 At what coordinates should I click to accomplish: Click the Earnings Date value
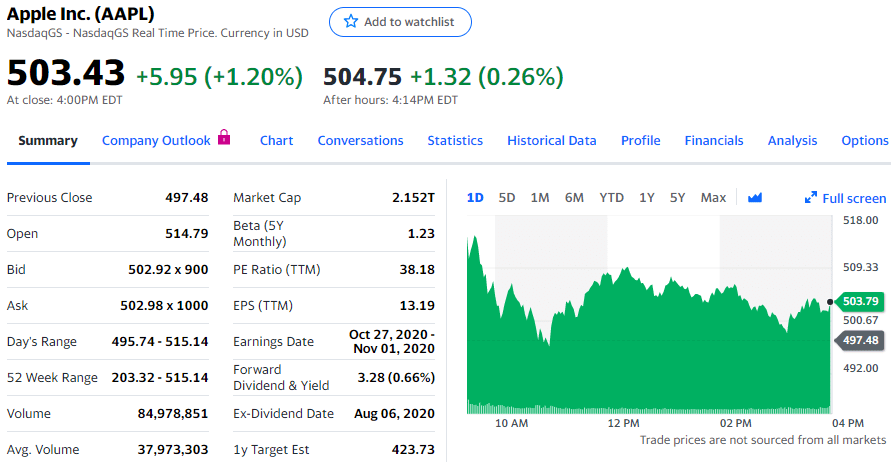(x=392, y=342)
